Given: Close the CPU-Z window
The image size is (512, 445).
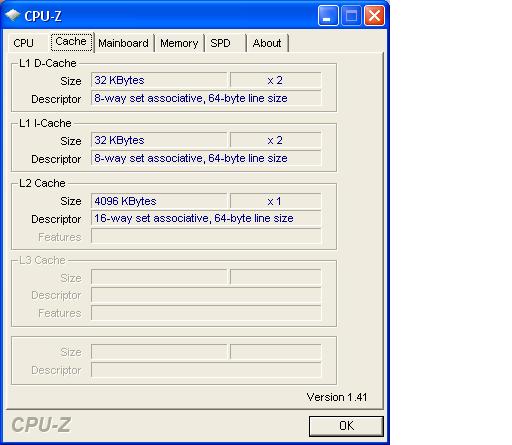Looking at the screenshot, I should click(374, 15).
